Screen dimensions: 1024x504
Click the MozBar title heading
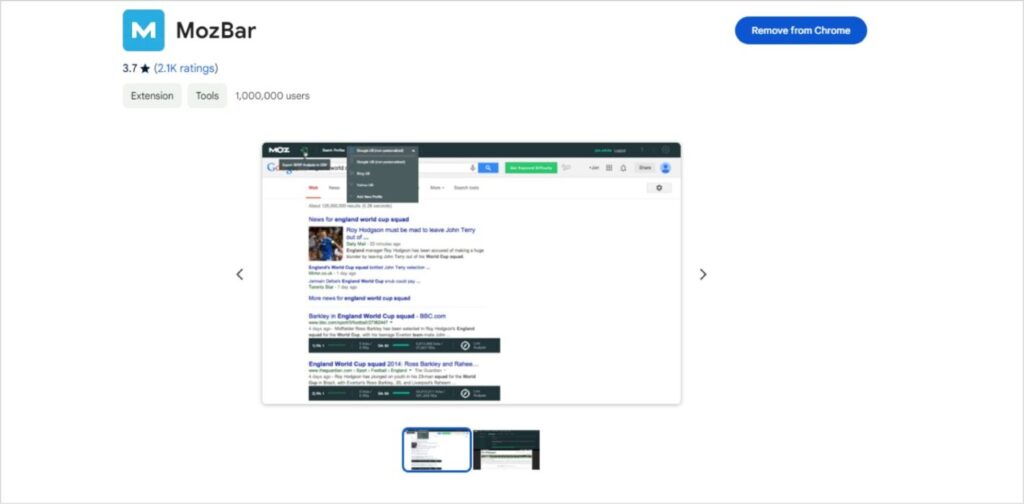tap(216, 30)
